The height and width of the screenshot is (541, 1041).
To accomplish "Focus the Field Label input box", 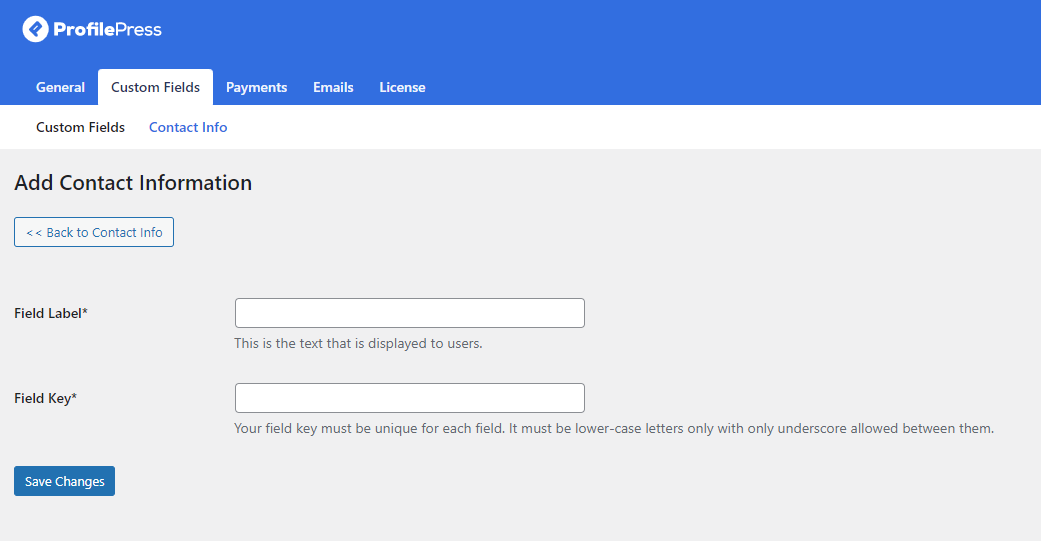I will [x=410, y=313].
